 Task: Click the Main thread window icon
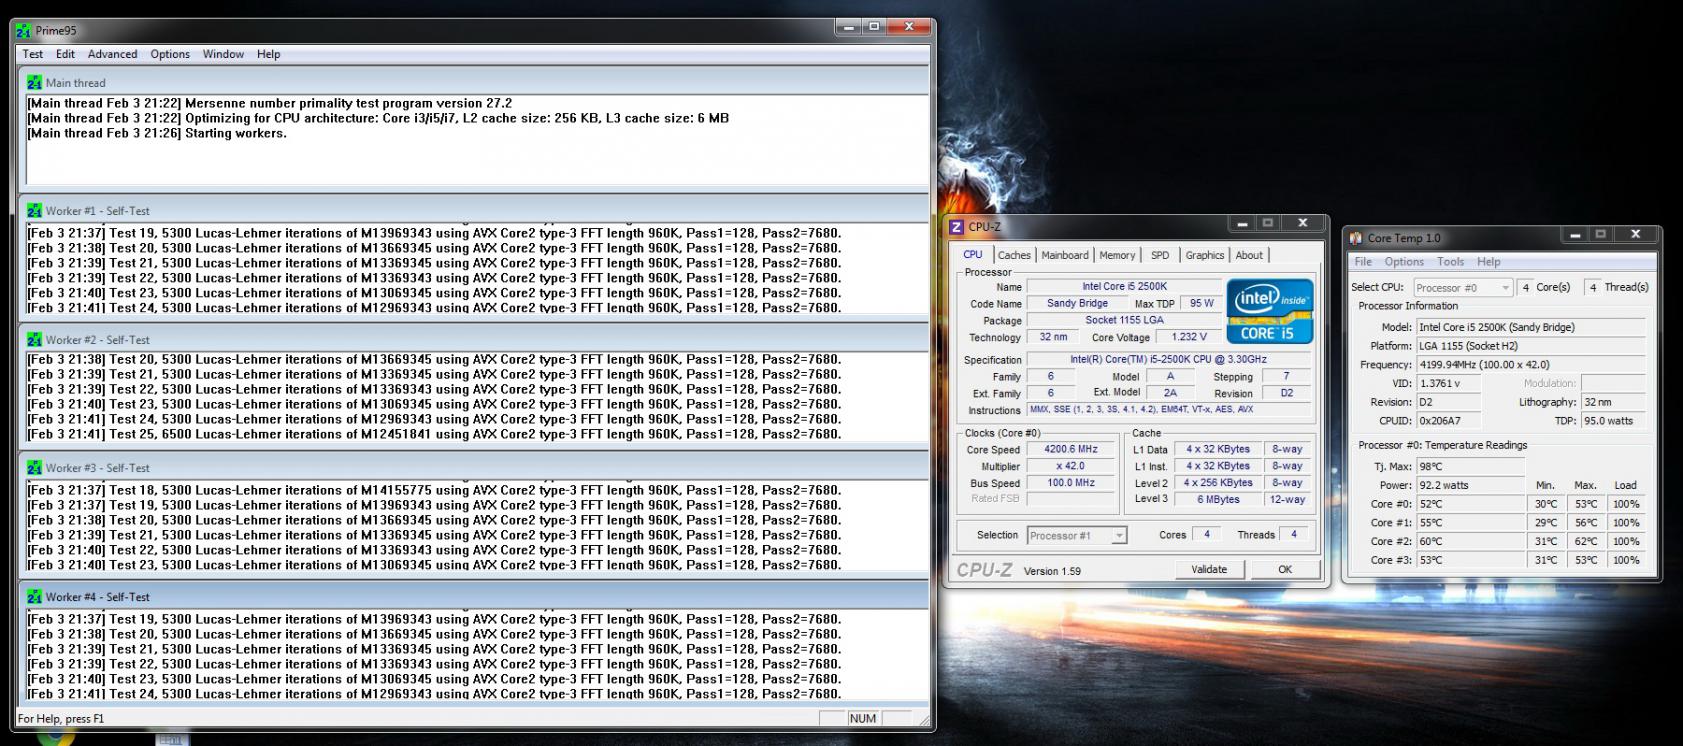pos(35,83)
